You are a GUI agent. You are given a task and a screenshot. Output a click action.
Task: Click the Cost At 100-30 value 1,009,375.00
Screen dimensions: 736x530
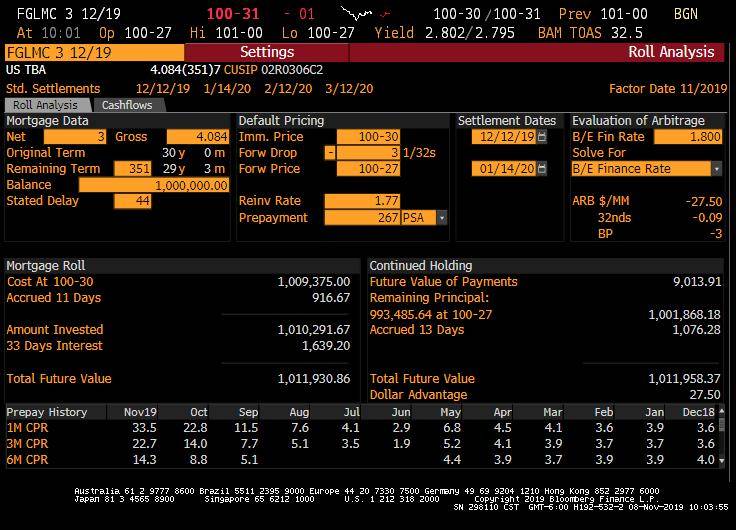(314, 282)
